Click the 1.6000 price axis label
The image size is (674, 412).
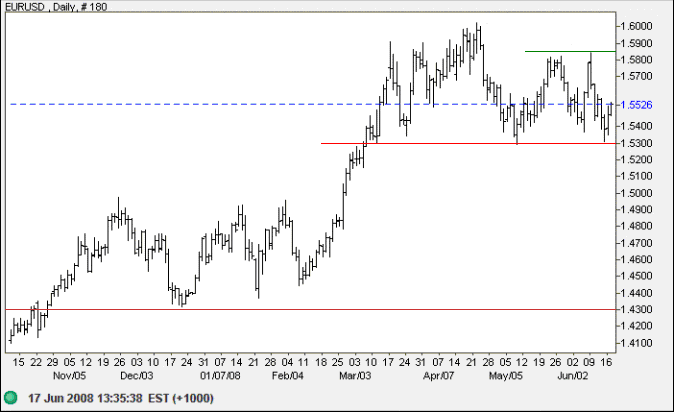click(636, 26)
